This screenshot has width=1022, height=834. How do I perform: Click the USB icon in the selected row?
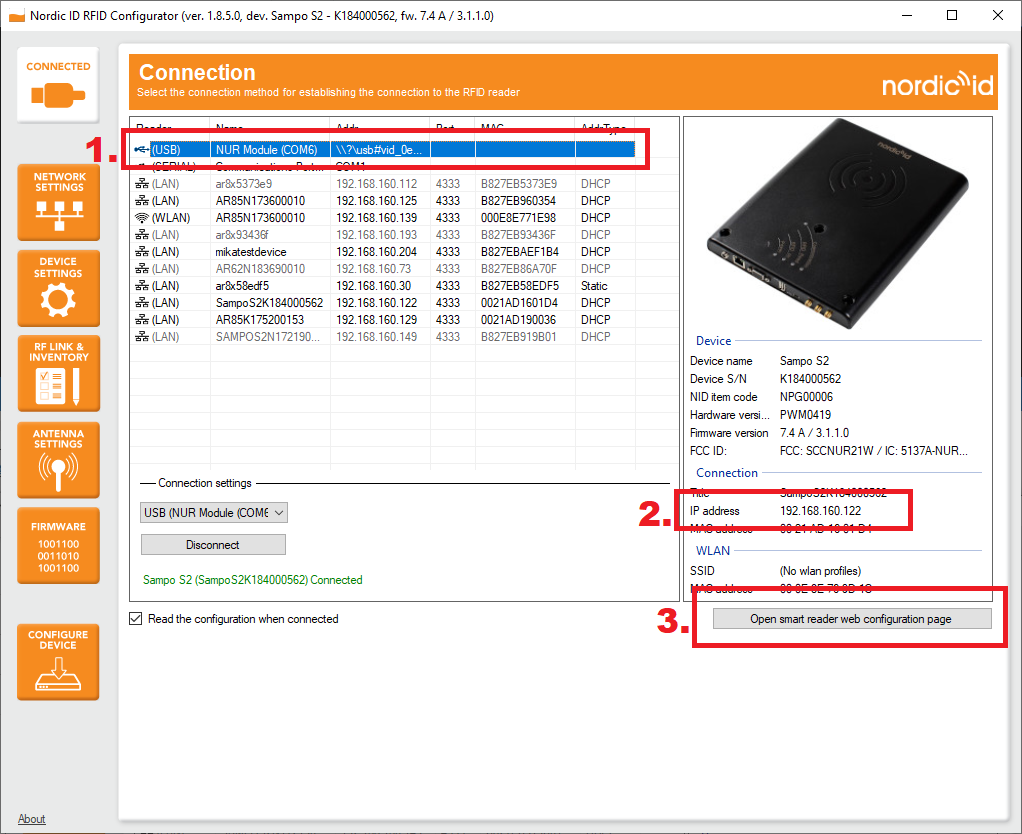pos(141,150)
